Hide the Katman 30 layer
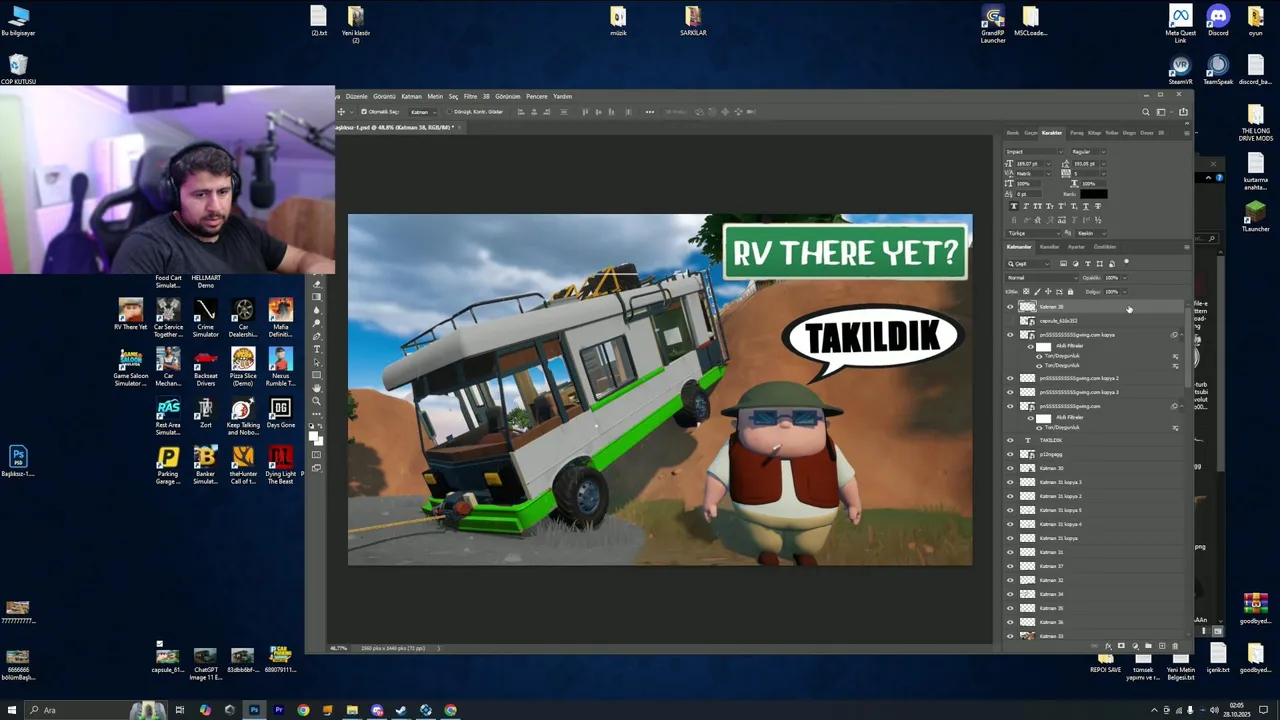This screenshot has height=720, width=1280. pos(1010,468)
